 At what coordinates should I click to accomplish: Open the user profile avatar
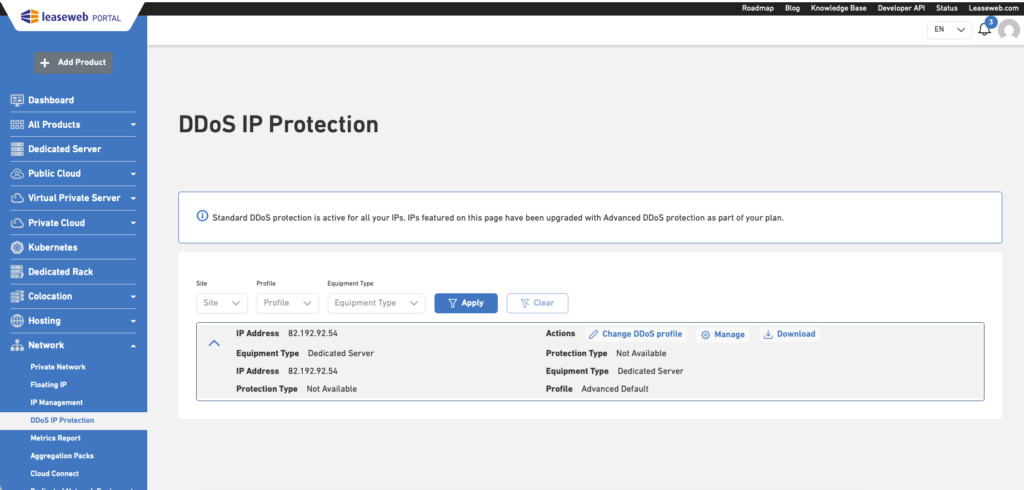pos(1008,30)
